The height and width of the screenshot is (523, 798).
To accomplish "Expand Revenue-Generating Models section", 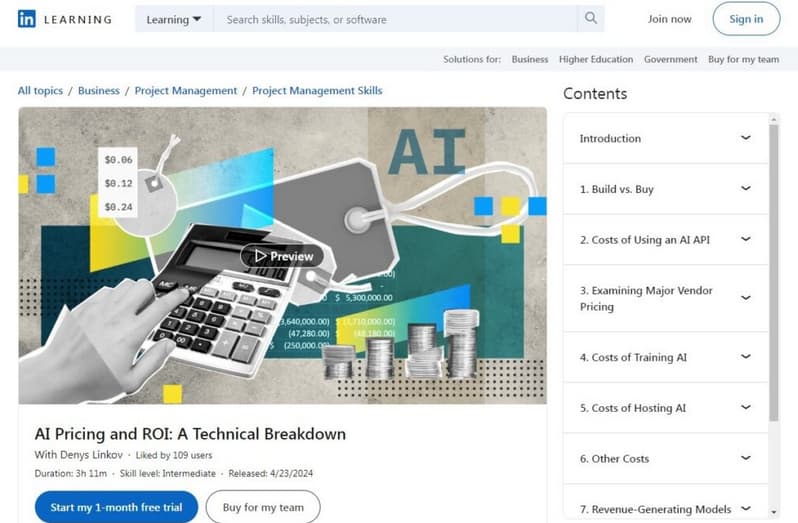I will click(x=745, y=509).
